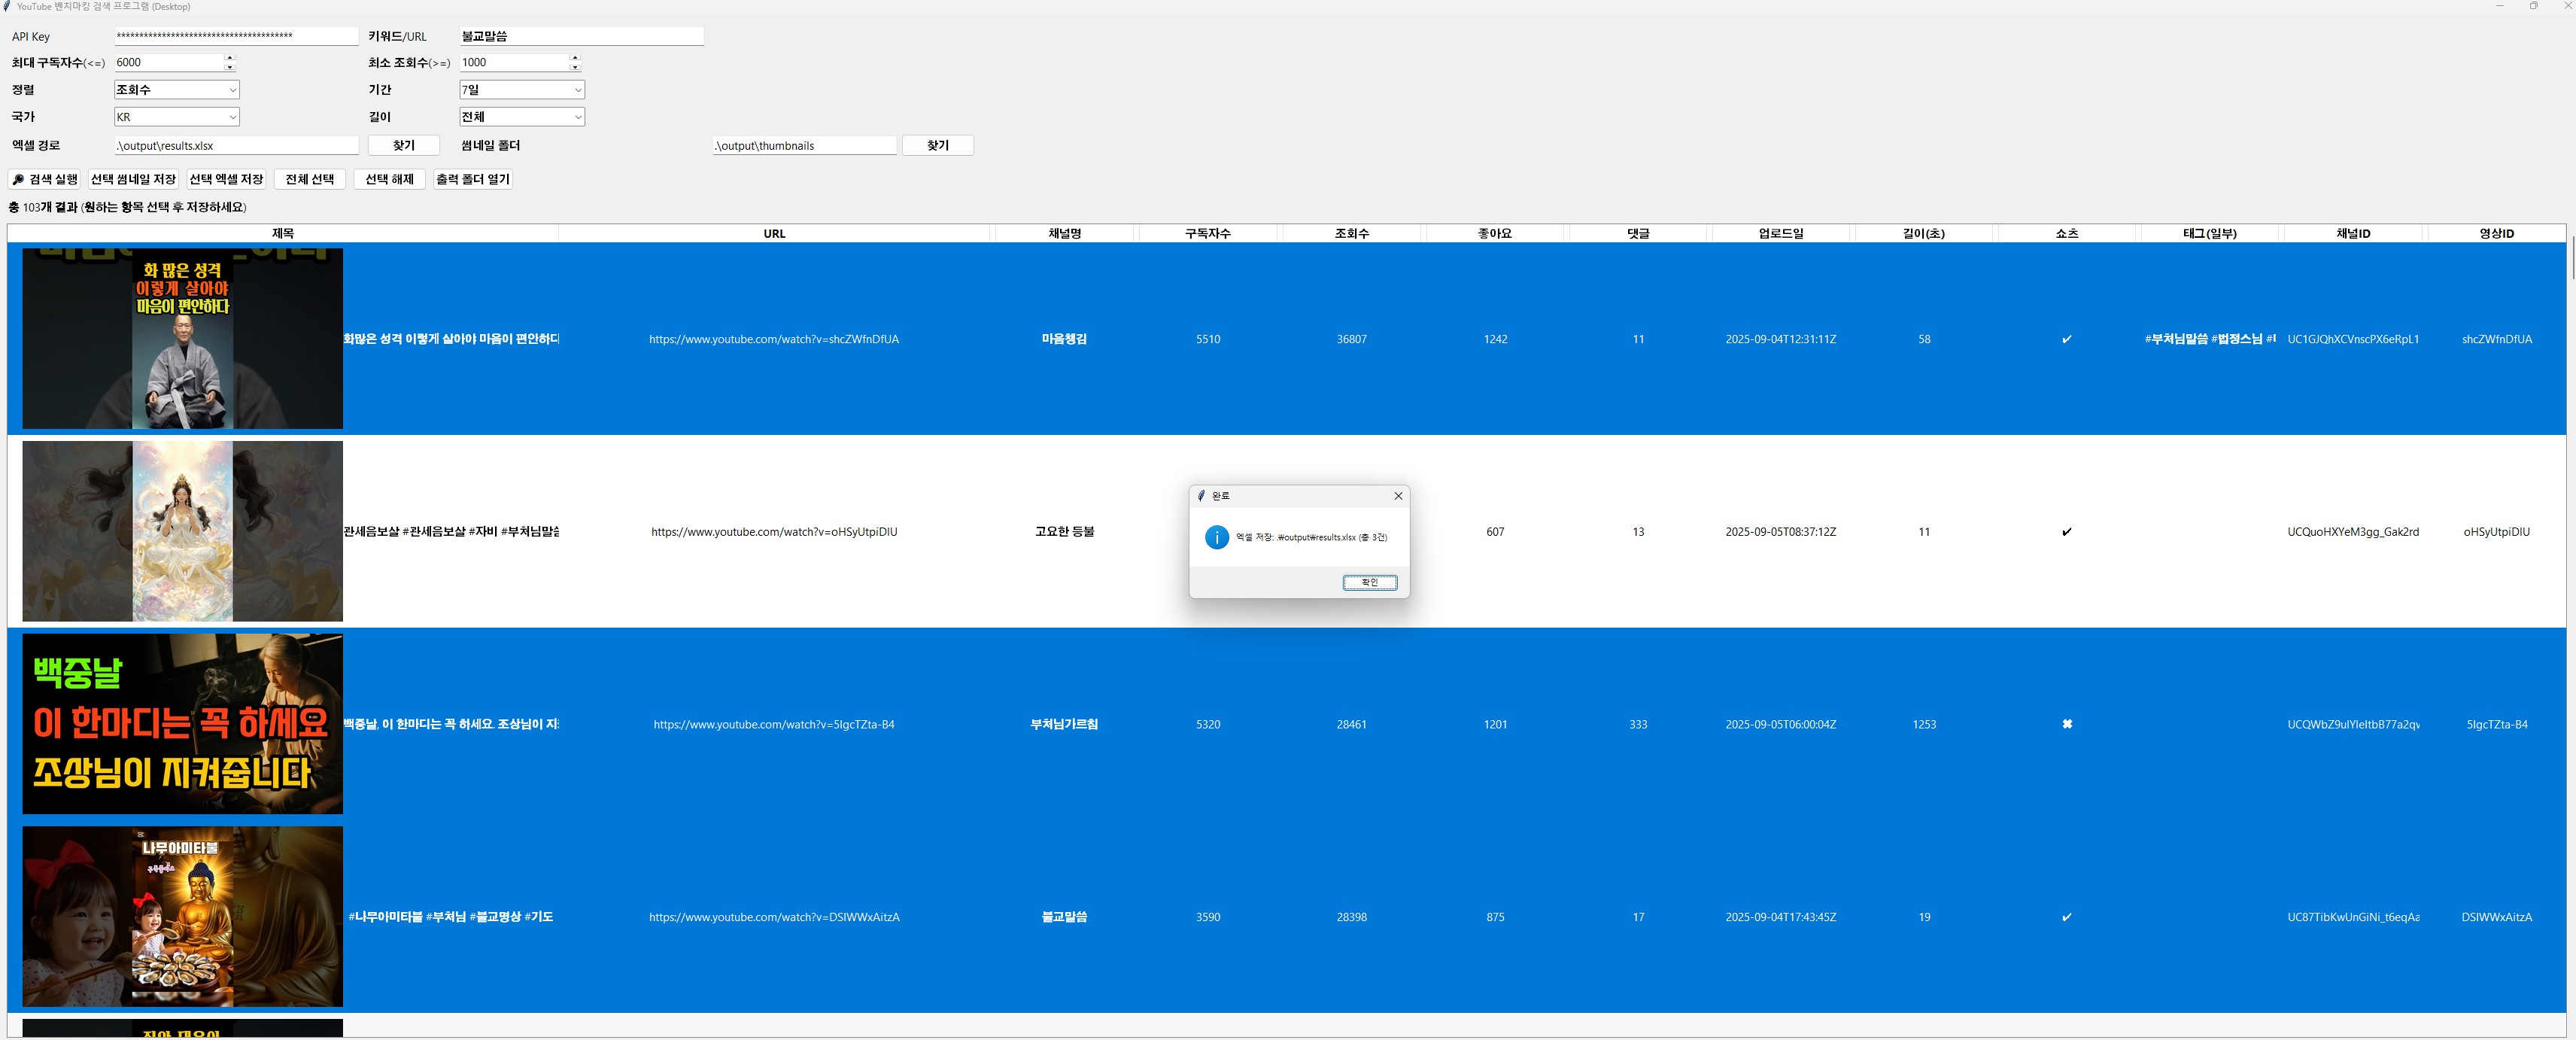Click the 키워드/URL input field
The image size is (2576, 1040).
(581, 36)
